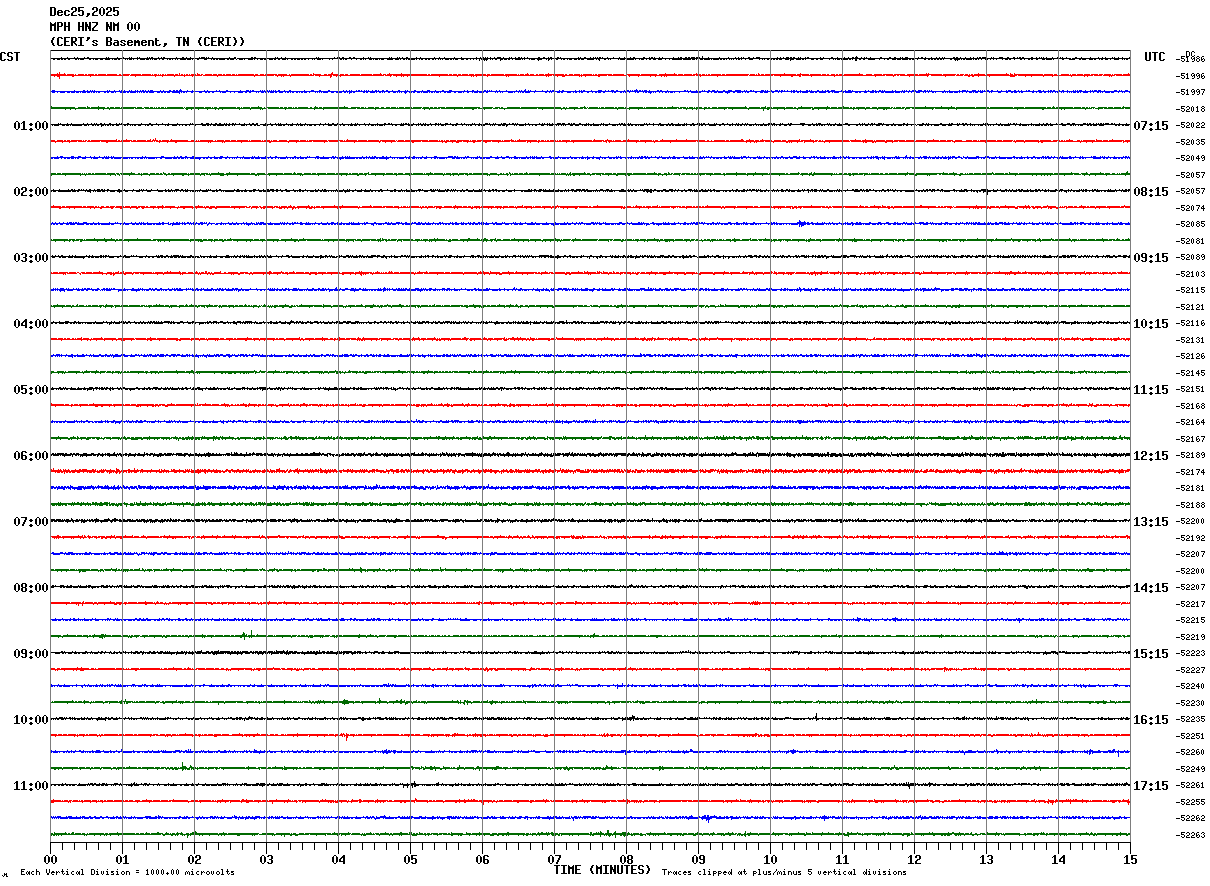The width and height of the screenshot is (1210, 886).
Task: Click the 11:15 UTC row label
Action: pos(1151,390)
